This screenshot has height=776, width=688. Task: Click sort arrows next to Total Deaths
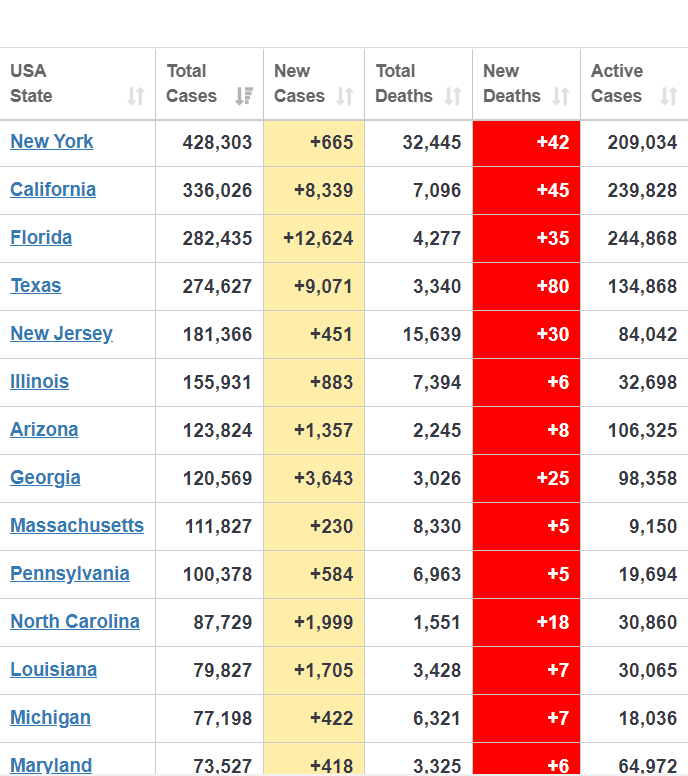453,96
